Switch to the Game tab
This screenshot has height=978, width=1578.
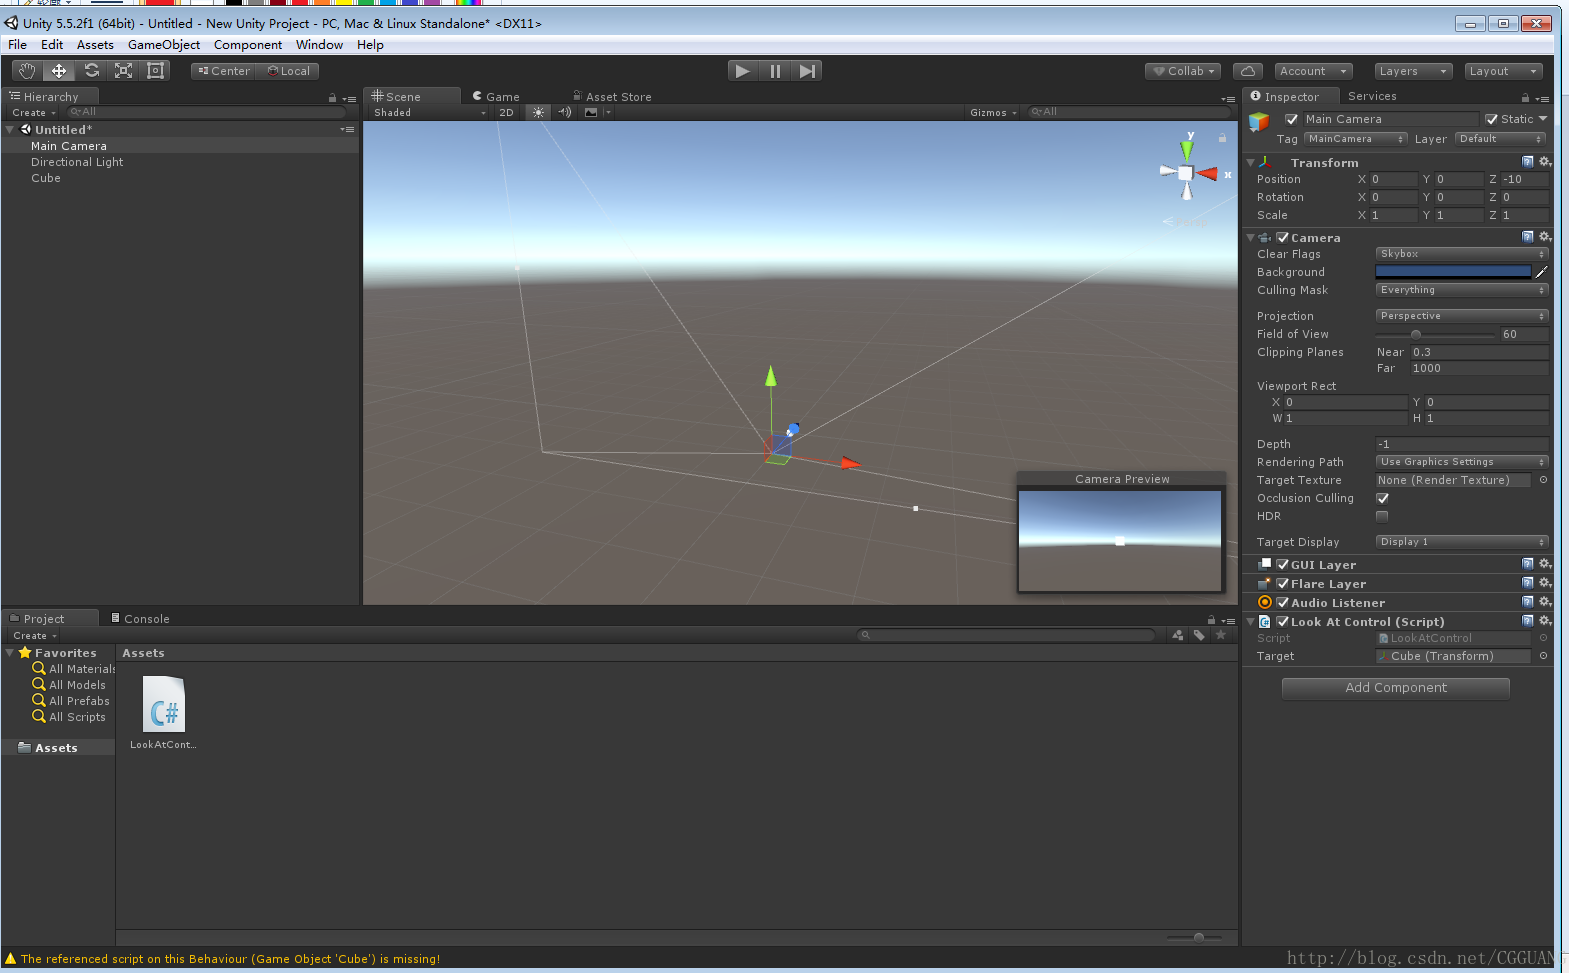click(x=496, y=97)
